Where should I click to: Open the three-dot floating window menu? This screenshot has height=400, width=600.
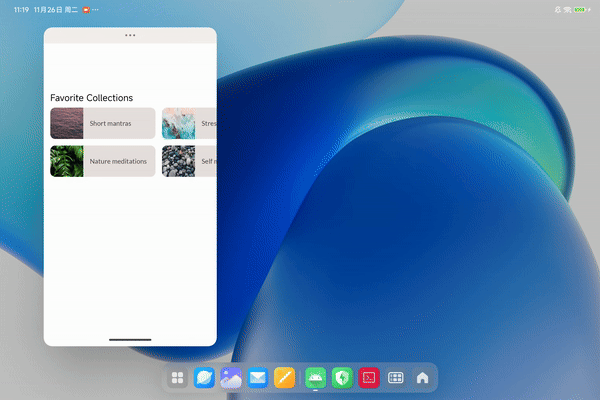point(130,35)
